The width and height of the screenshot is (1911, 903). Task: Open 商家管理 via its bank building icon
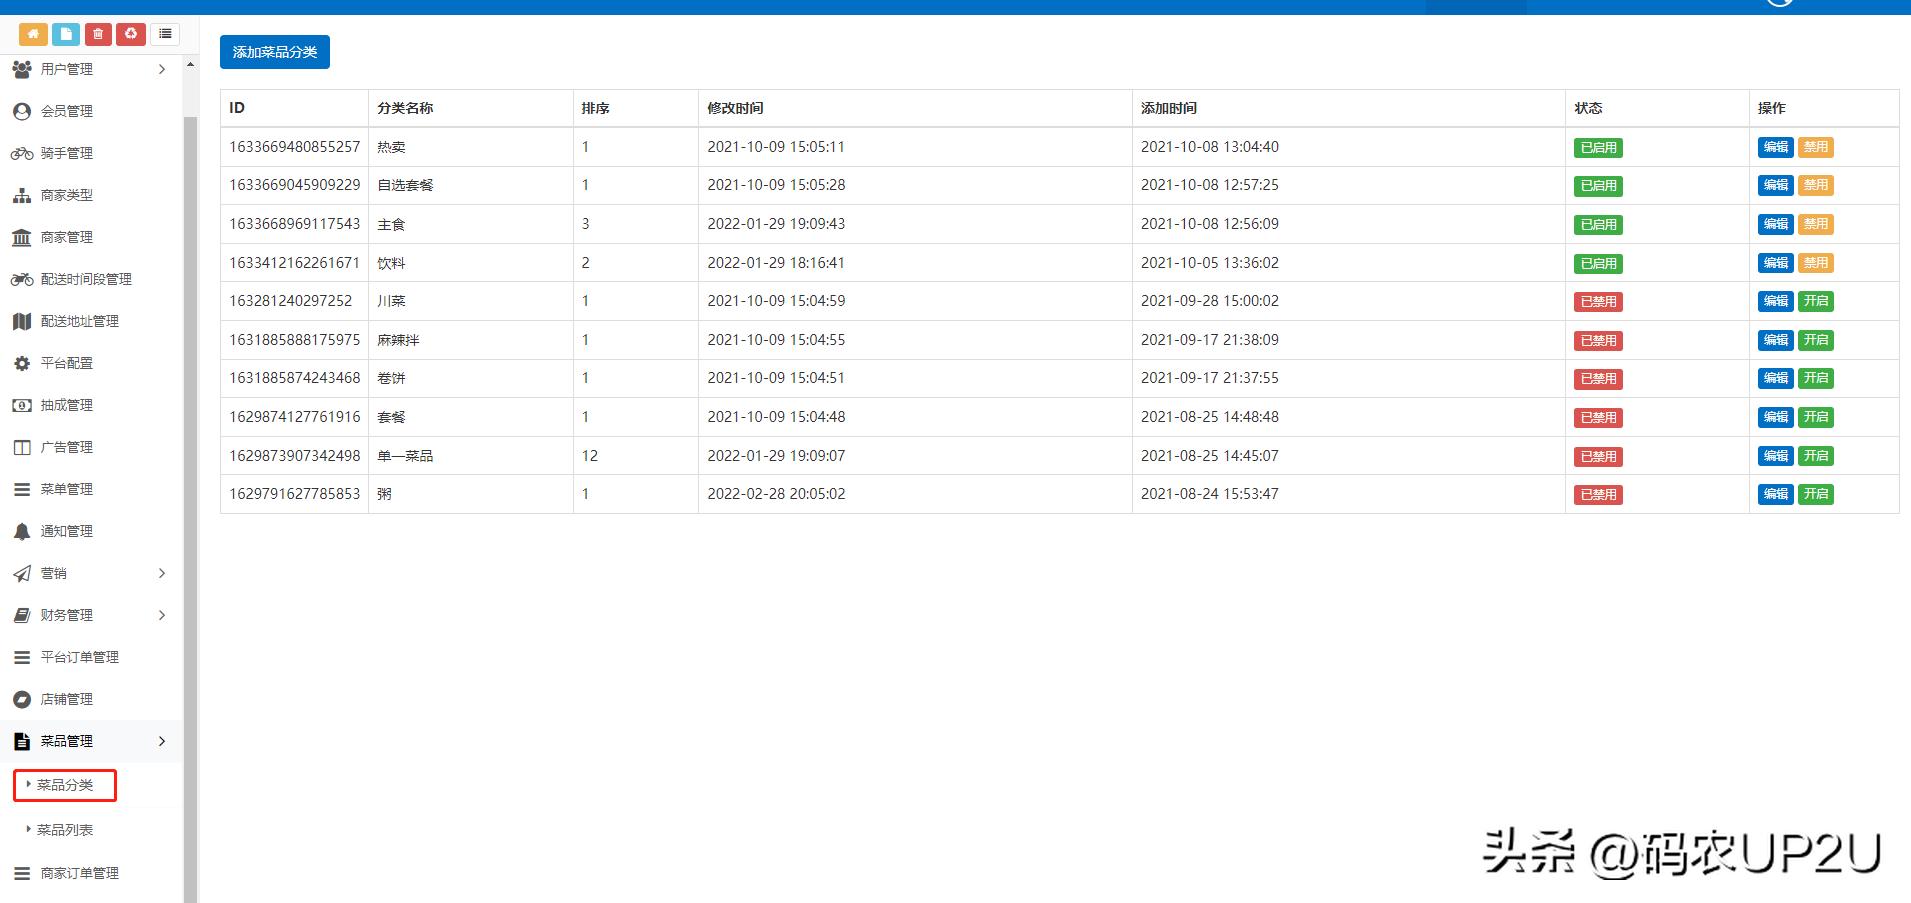coord(22,237)
